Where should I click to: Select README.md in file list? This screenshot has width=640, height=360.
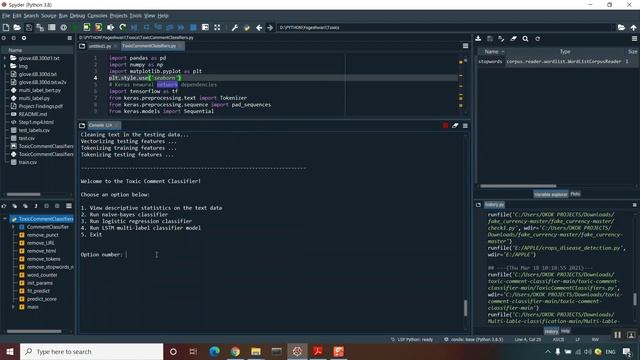coord(33,114)
